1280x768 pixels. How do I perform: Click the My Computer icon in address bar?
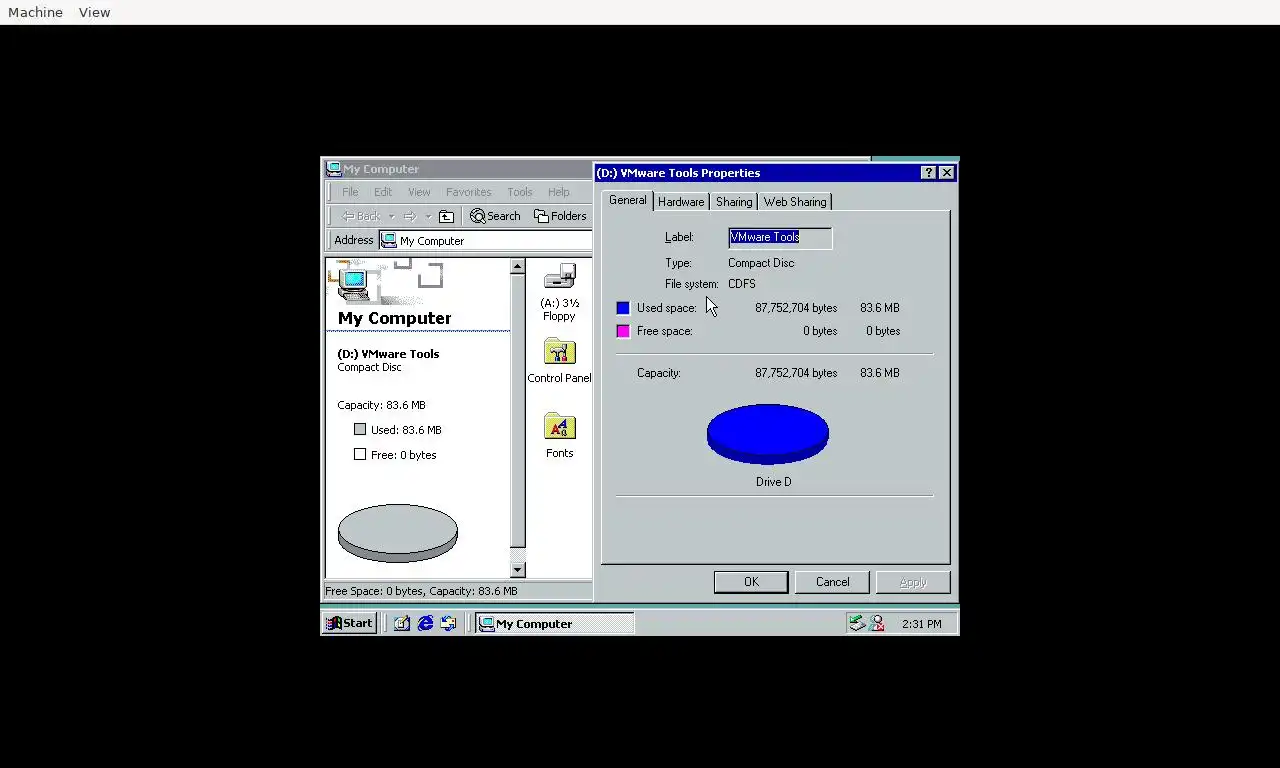point(389,240)
